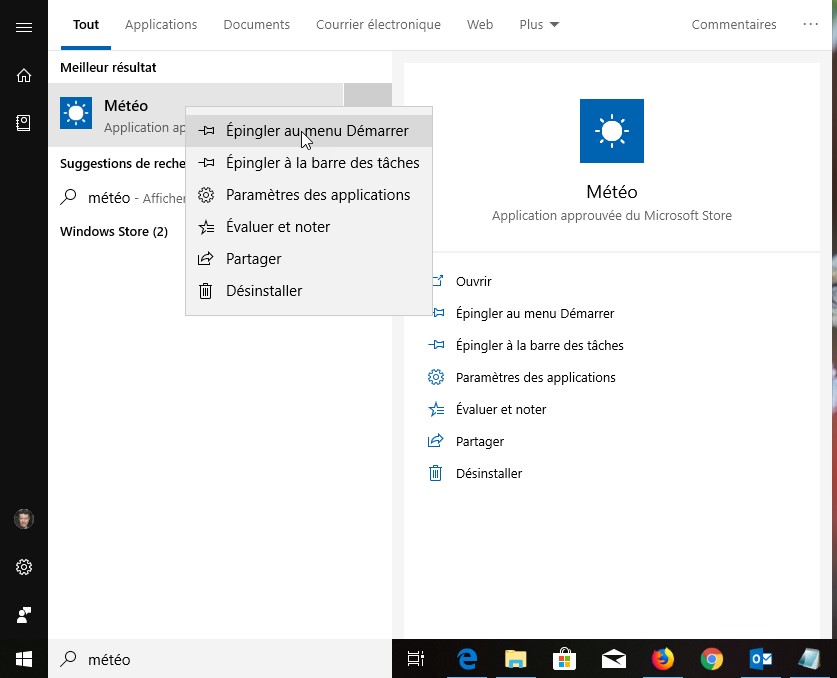Click the user account avatar in the sidebar
This screenshot has height=678, width=837.
pos(24,519)
